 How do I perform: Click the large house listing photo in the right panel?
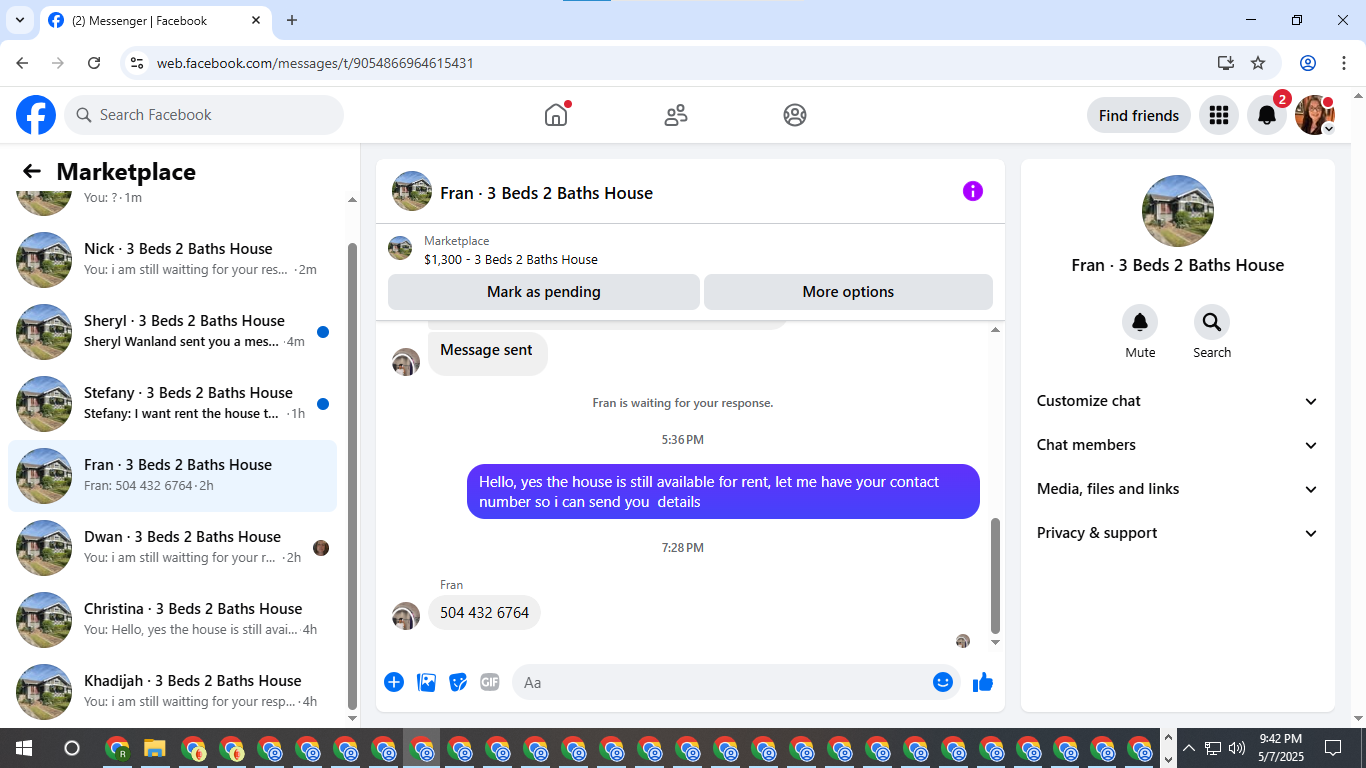1178,211
